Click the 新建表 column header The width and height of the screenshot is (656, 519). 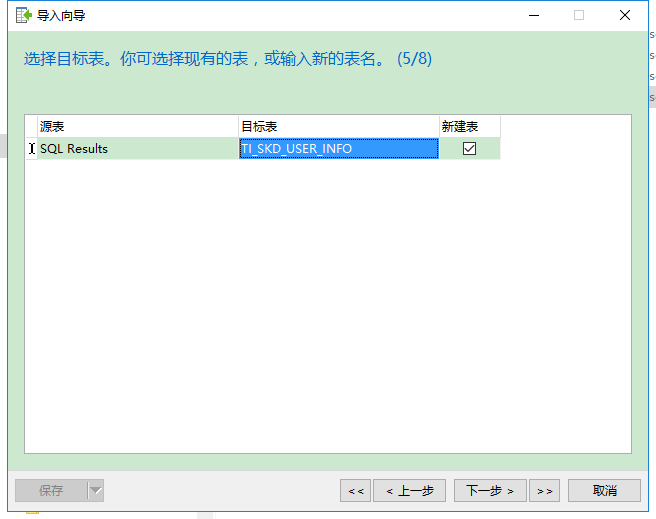click(470, 126)
